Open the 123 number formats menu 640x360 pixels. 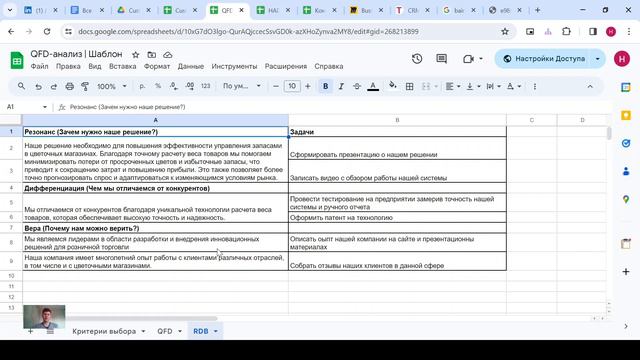(x=206, y=86)
